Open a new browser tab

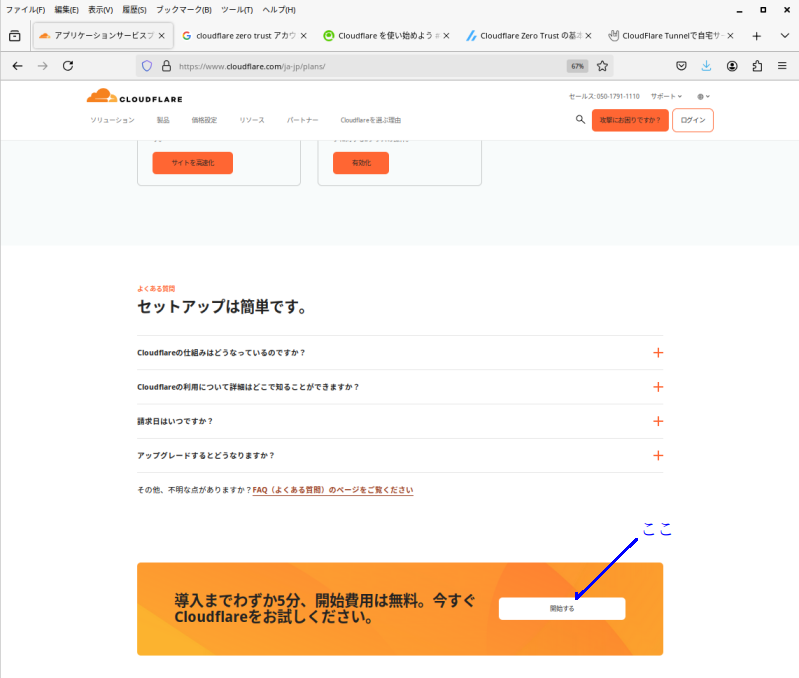click(757, 36)
